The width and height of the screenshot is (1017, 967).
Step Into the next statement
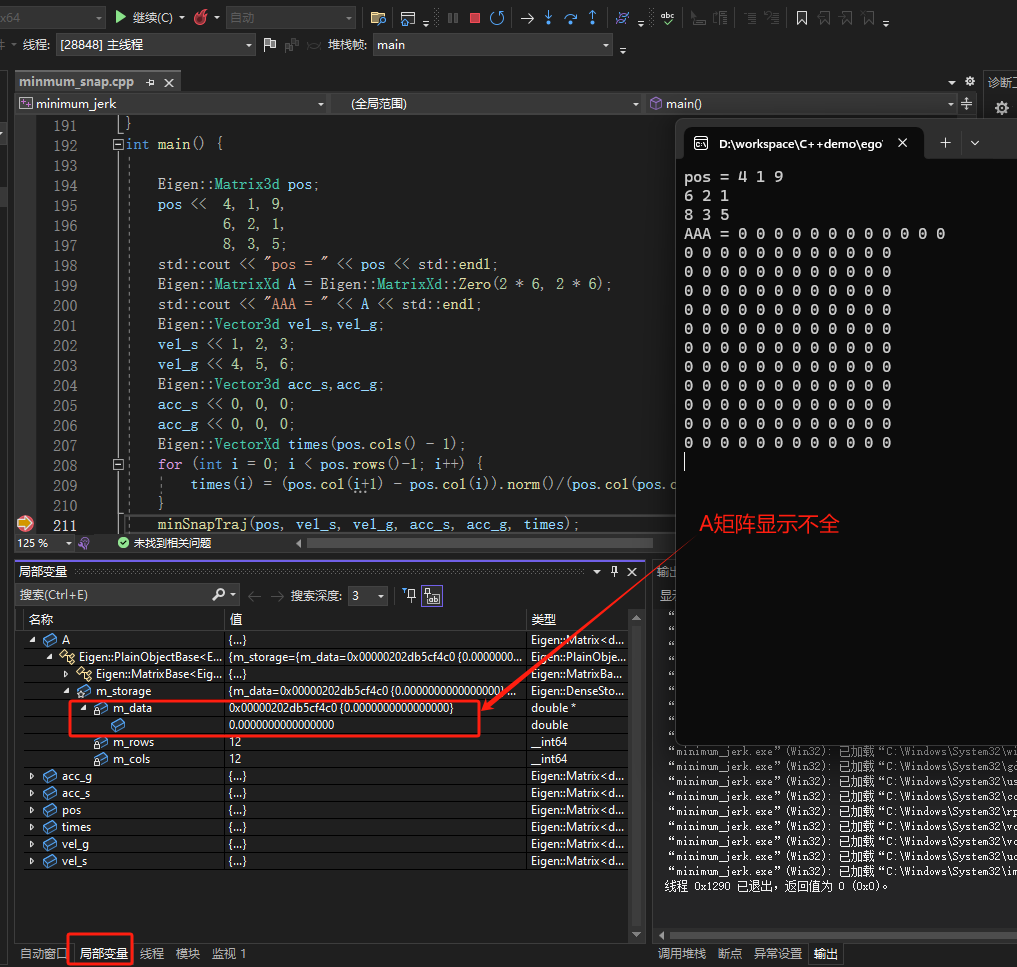click(x=548, y=17)
